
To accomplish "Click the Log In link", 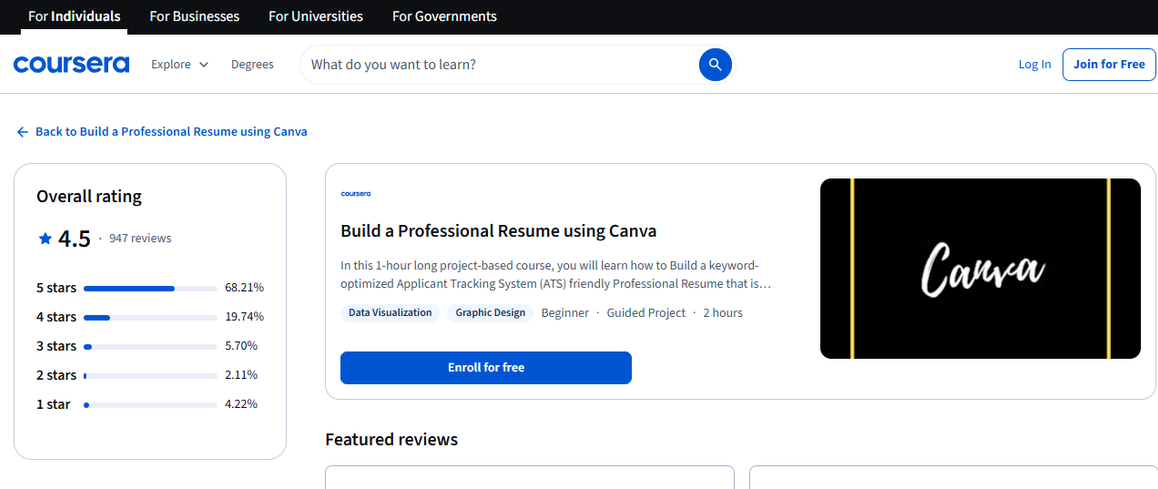I will point(1034,64).
